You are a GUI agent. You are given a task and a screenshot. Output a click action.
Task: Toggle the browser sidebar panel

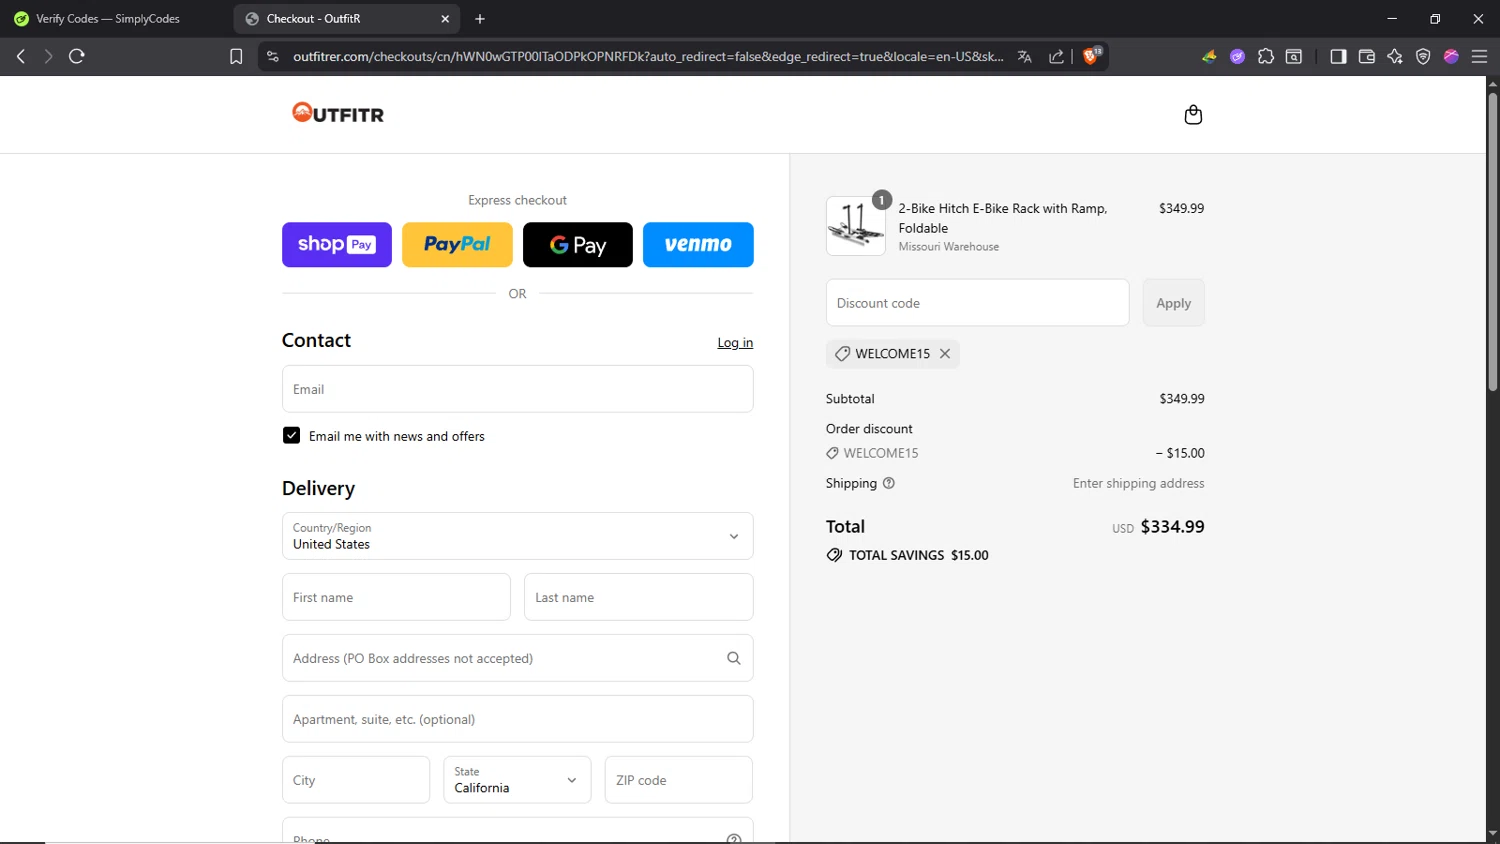click(1339, 57)
